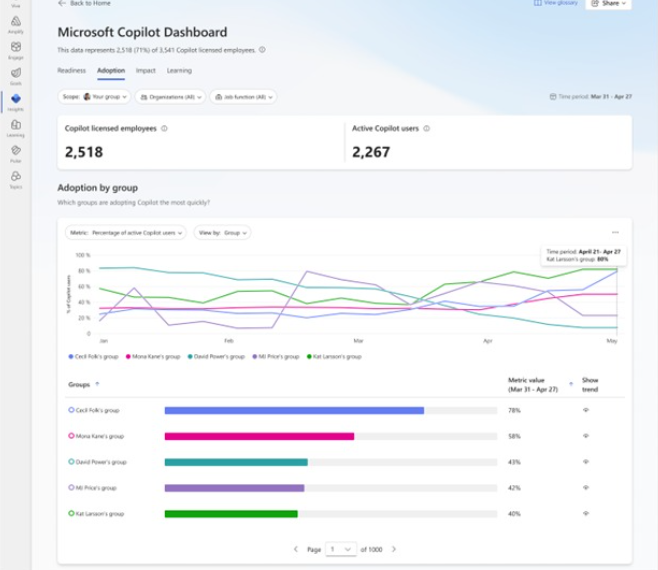This screenshot has width=658, height=570.
Task: Click the Mona Kane's group row name
Action: (100, 436)
